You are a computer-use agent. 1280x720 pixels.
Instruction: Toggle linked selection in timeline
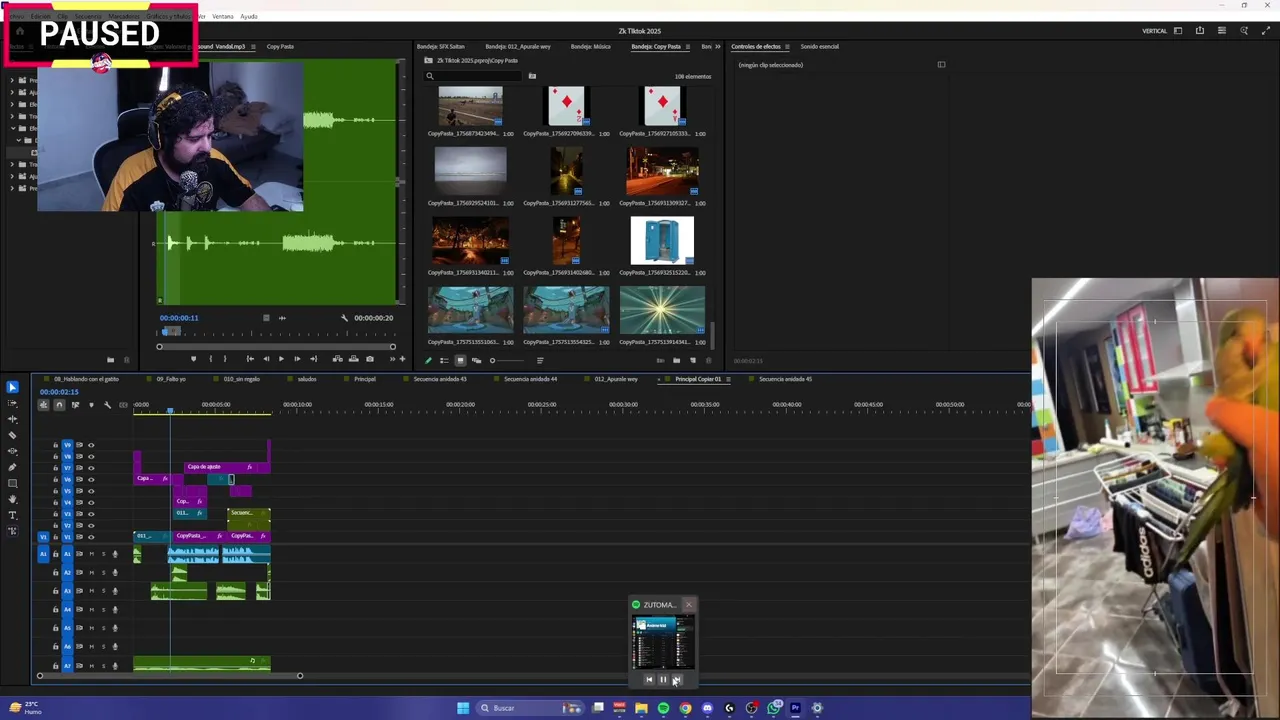click(75, 405)
